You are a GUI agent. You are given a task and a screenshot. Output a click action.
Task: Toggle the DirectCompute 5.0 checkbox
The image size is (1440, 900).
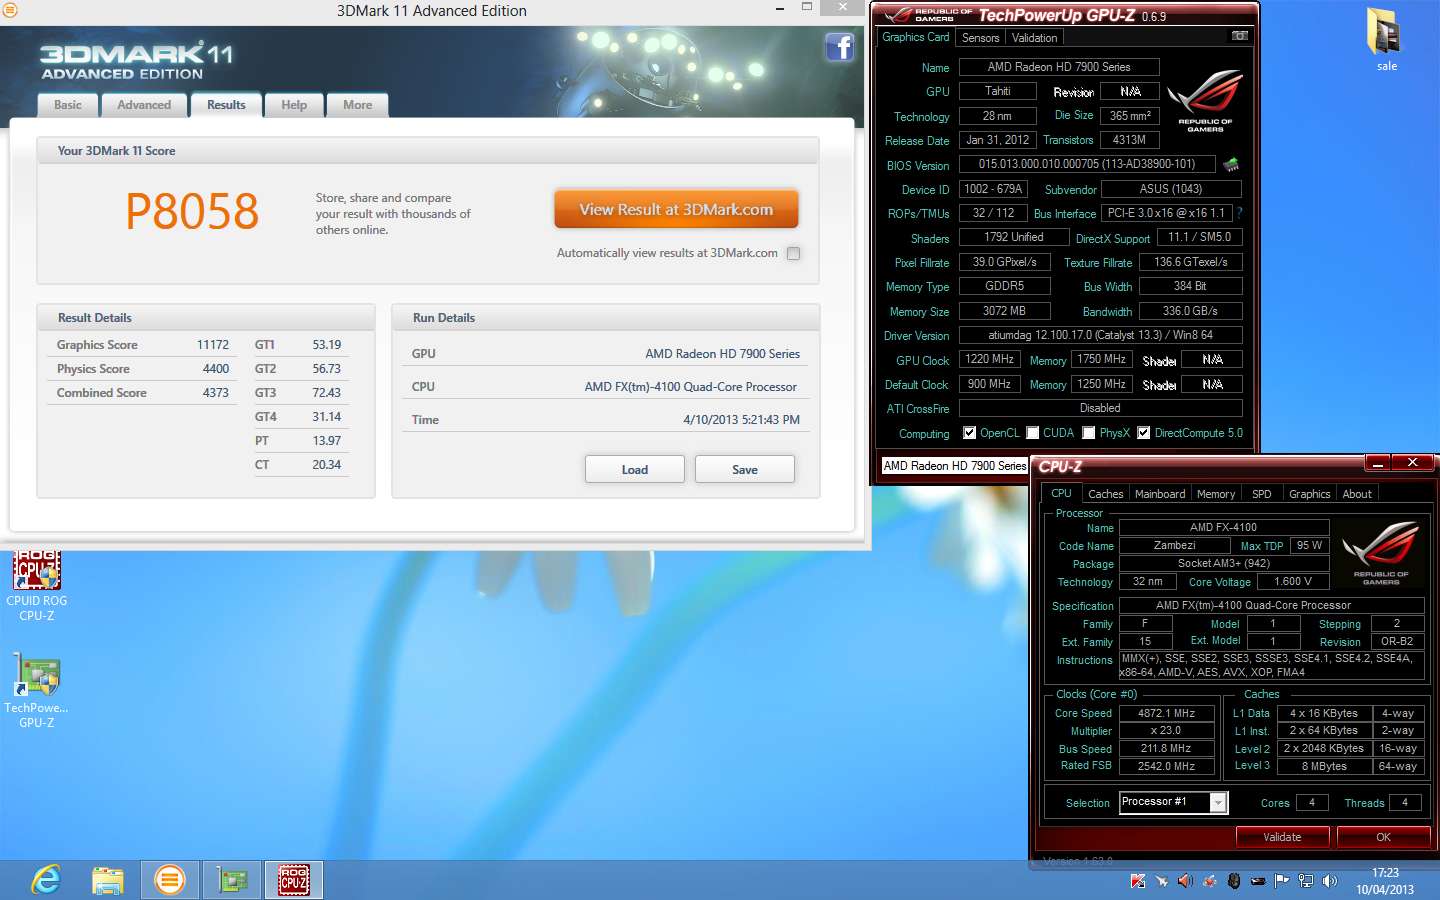(1143, 433)
